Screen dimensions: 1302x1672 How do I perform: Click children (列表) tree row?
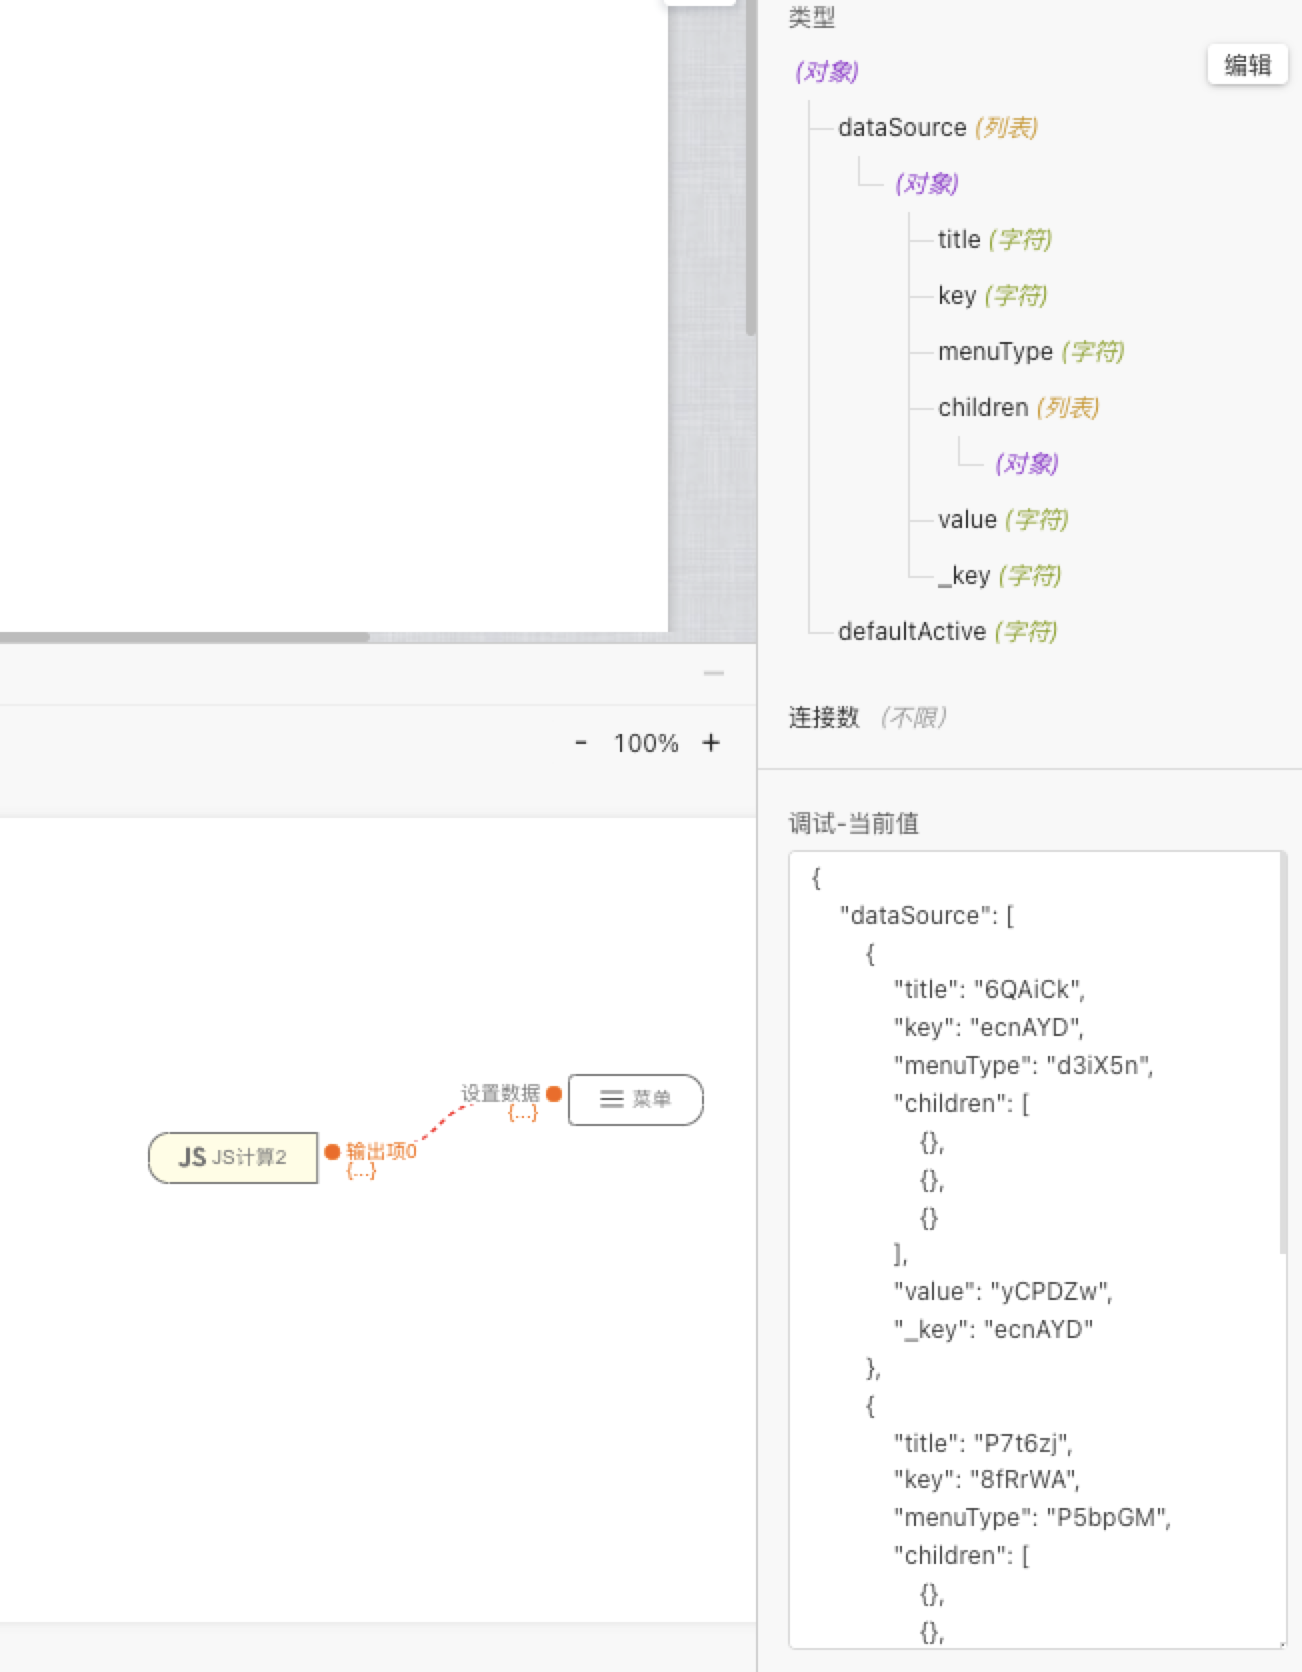(1019, 408)
